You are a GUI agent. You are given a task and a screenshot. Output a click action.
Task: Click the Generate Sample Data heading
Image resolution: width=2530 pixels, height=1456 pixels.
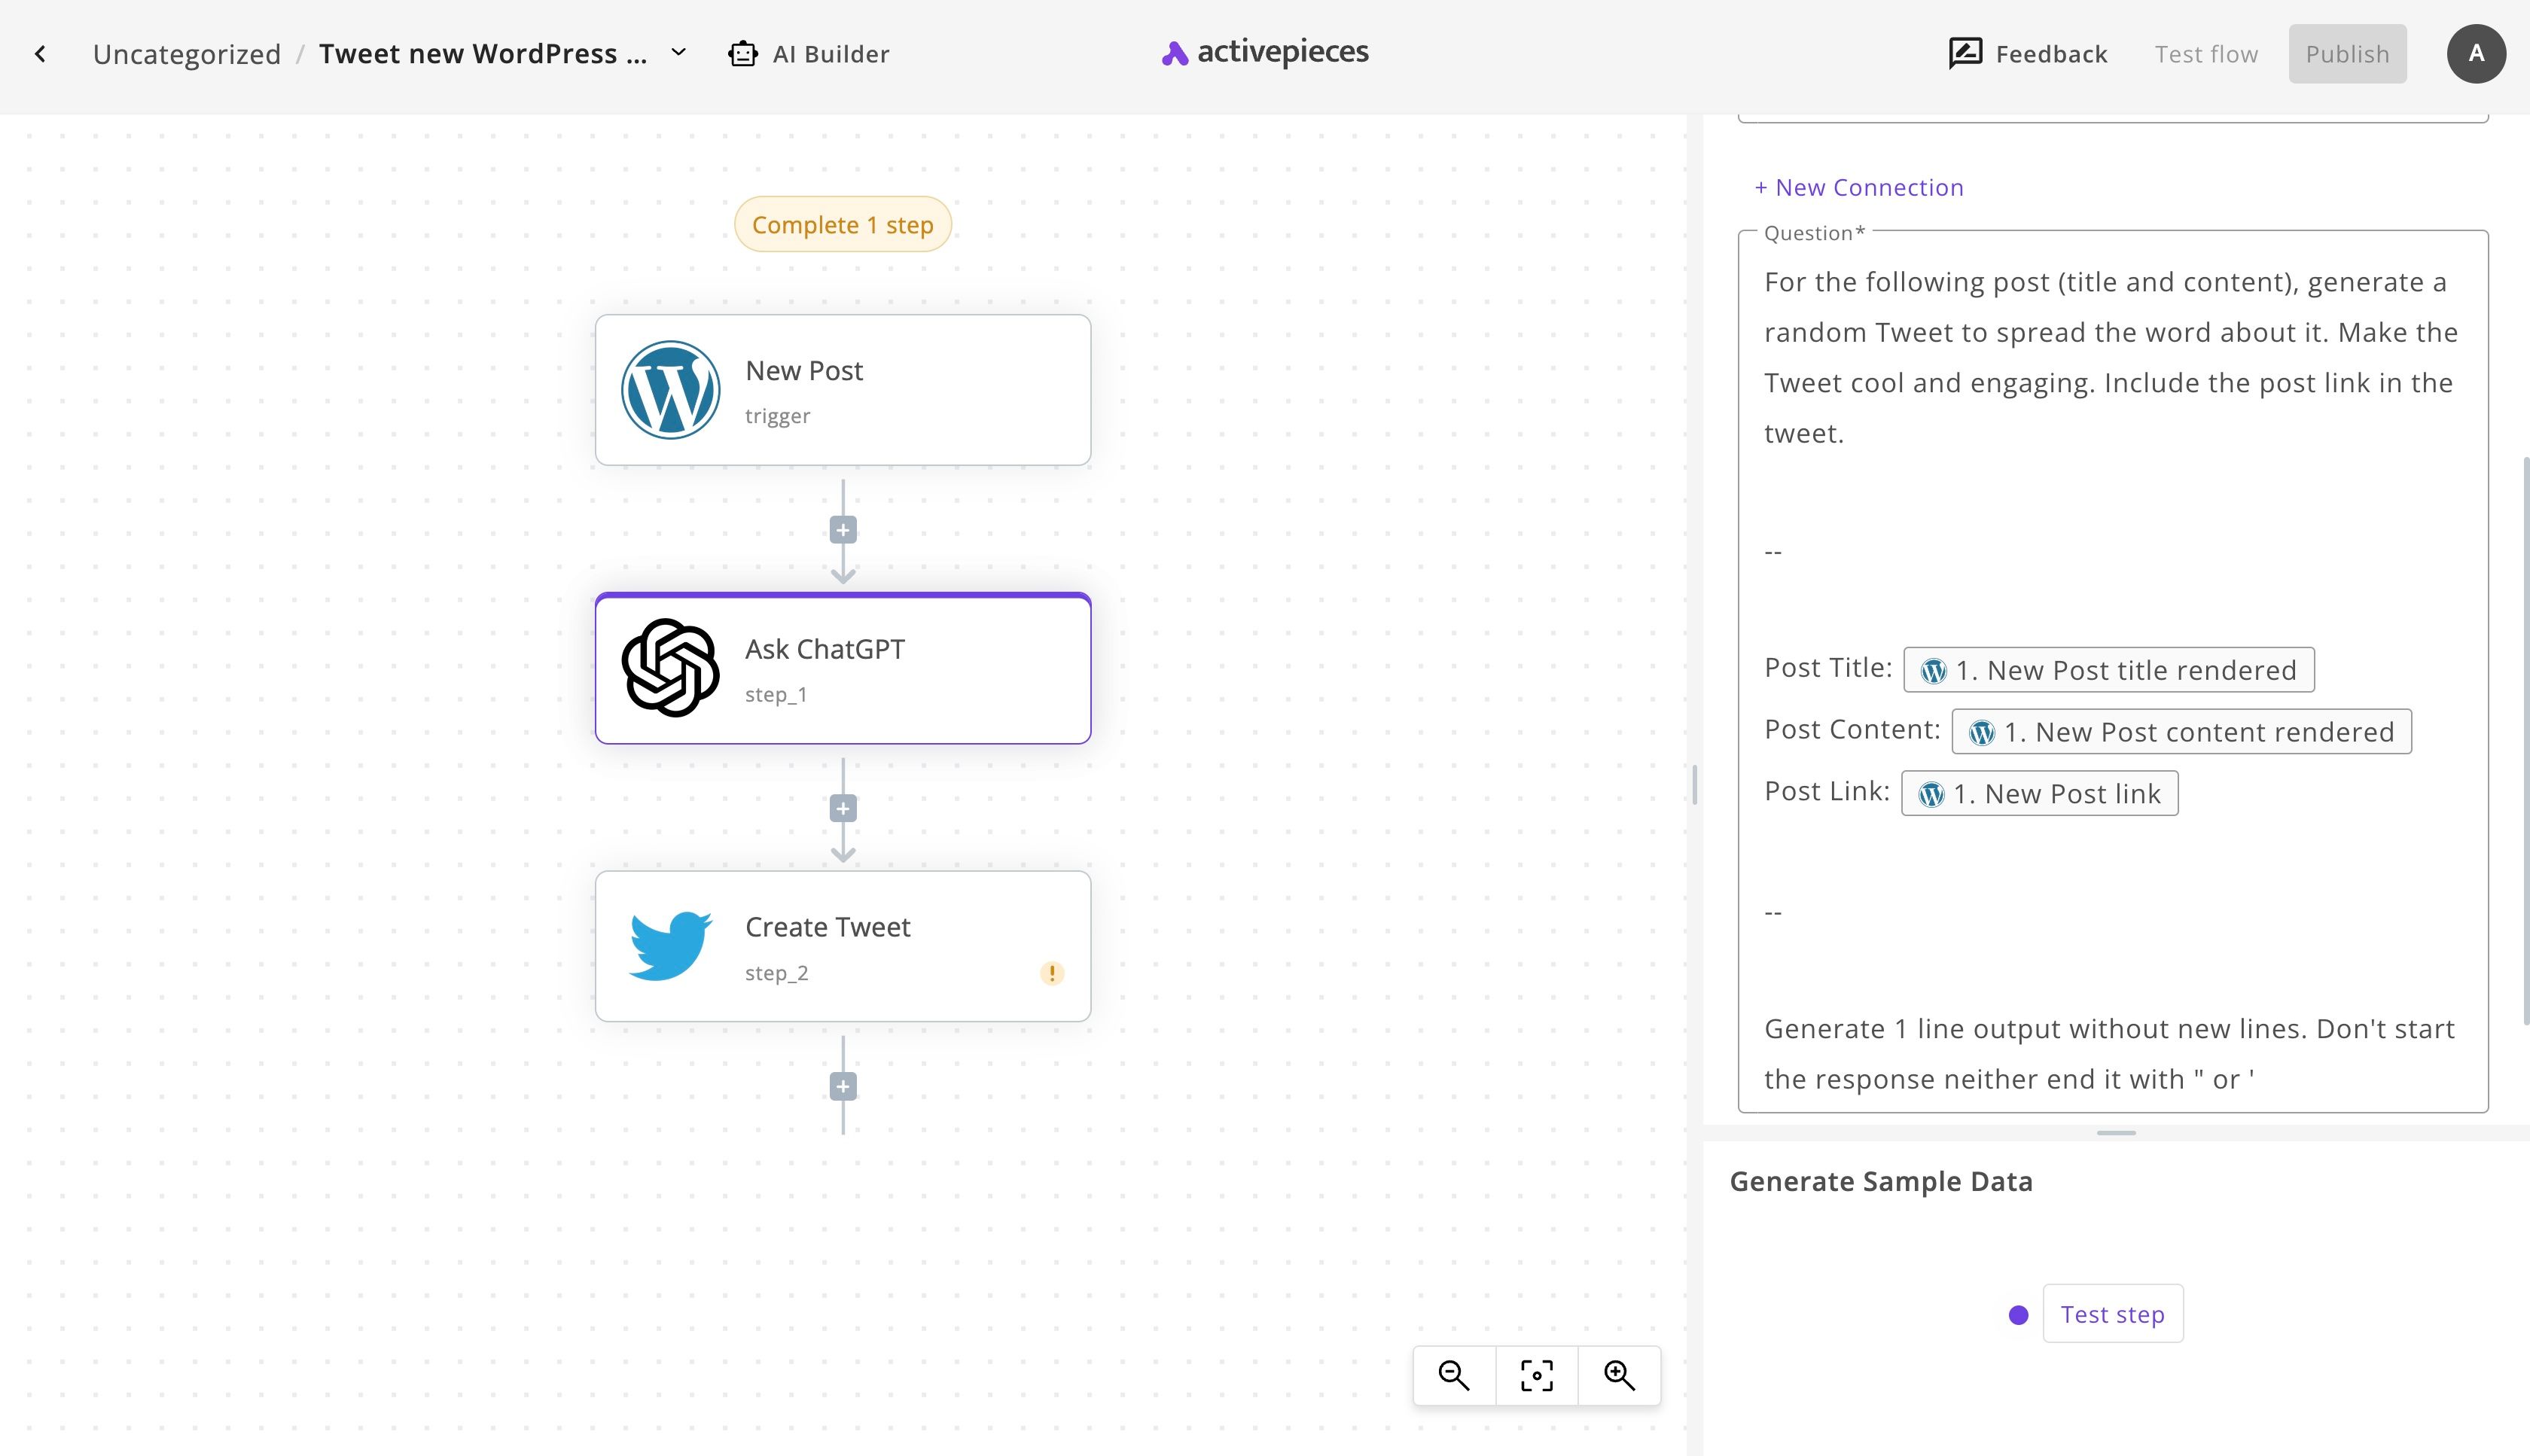point(1881,1182)
